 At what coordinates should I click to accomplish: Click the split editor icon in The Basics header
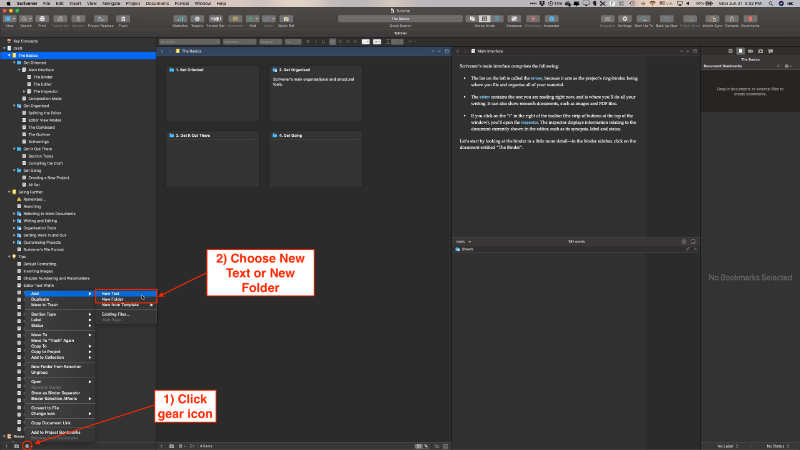click(447, 51)
